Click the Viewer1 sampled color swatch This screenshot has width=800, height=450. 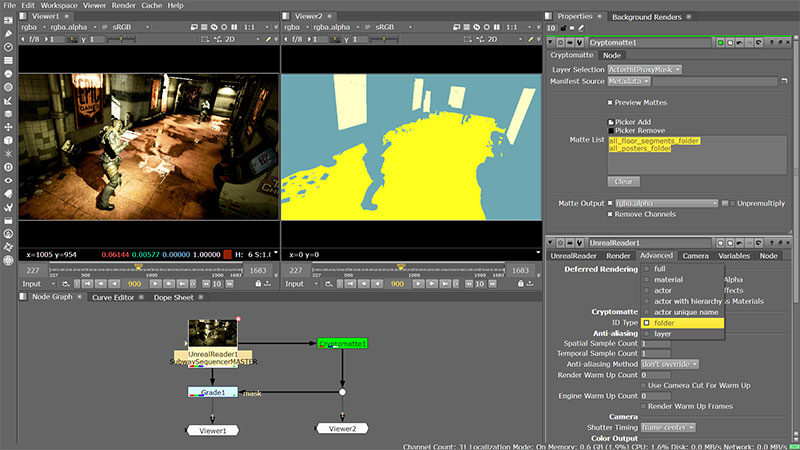(x=228, y=255)
